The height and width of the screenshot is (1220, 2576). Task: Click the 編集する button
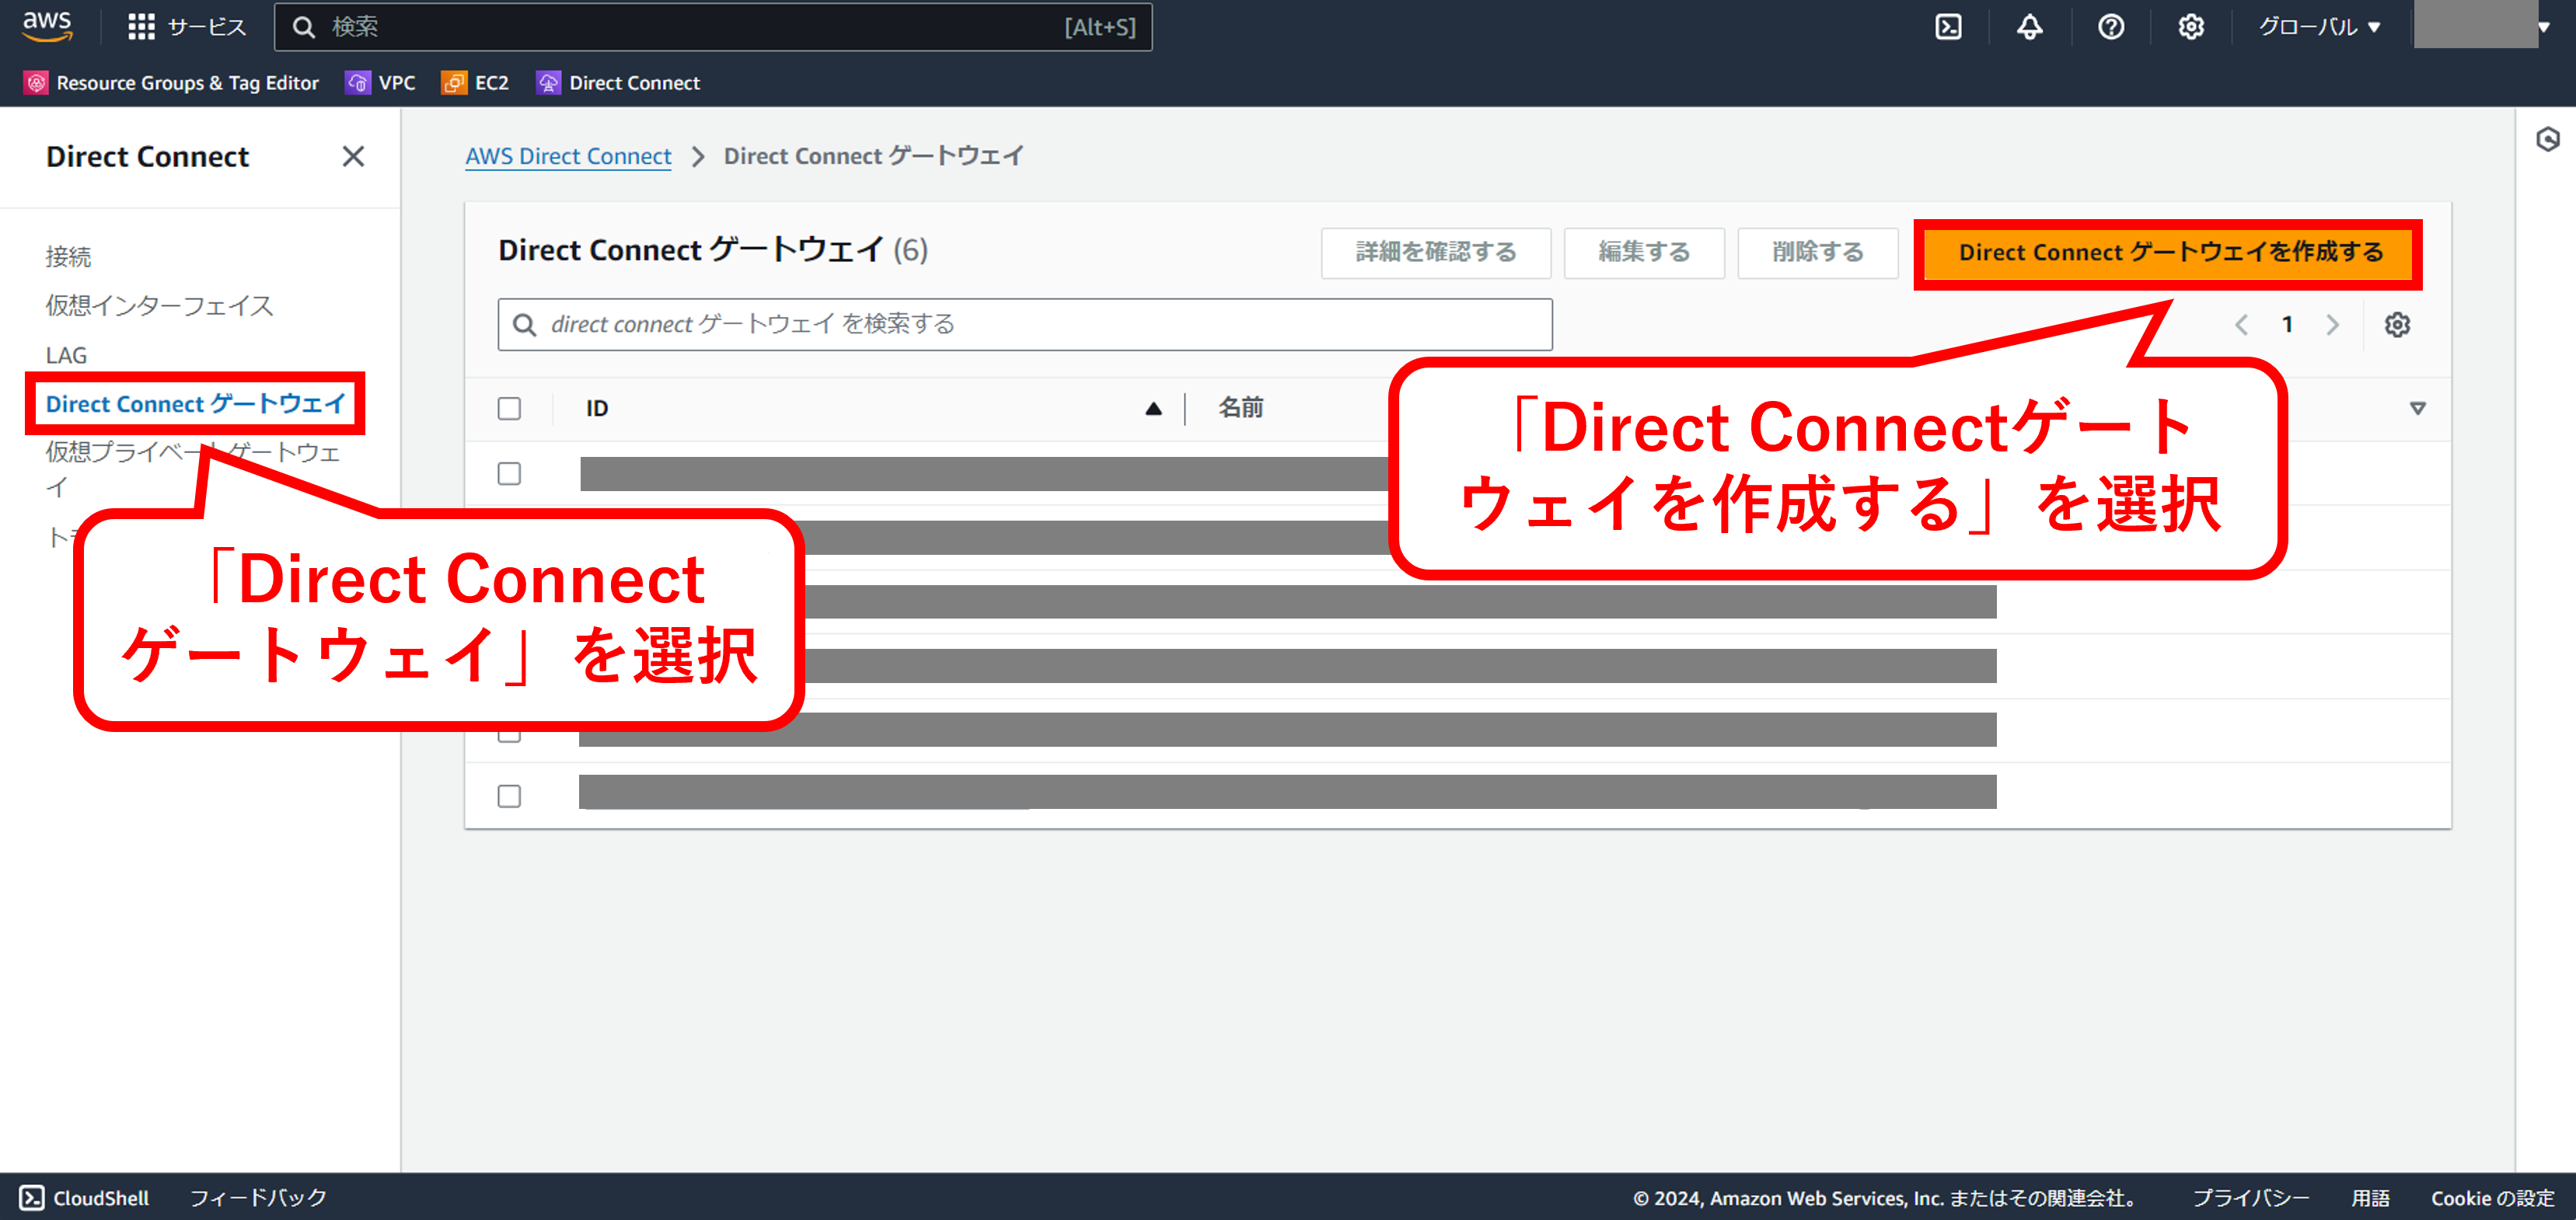(x=1644, y=252)
